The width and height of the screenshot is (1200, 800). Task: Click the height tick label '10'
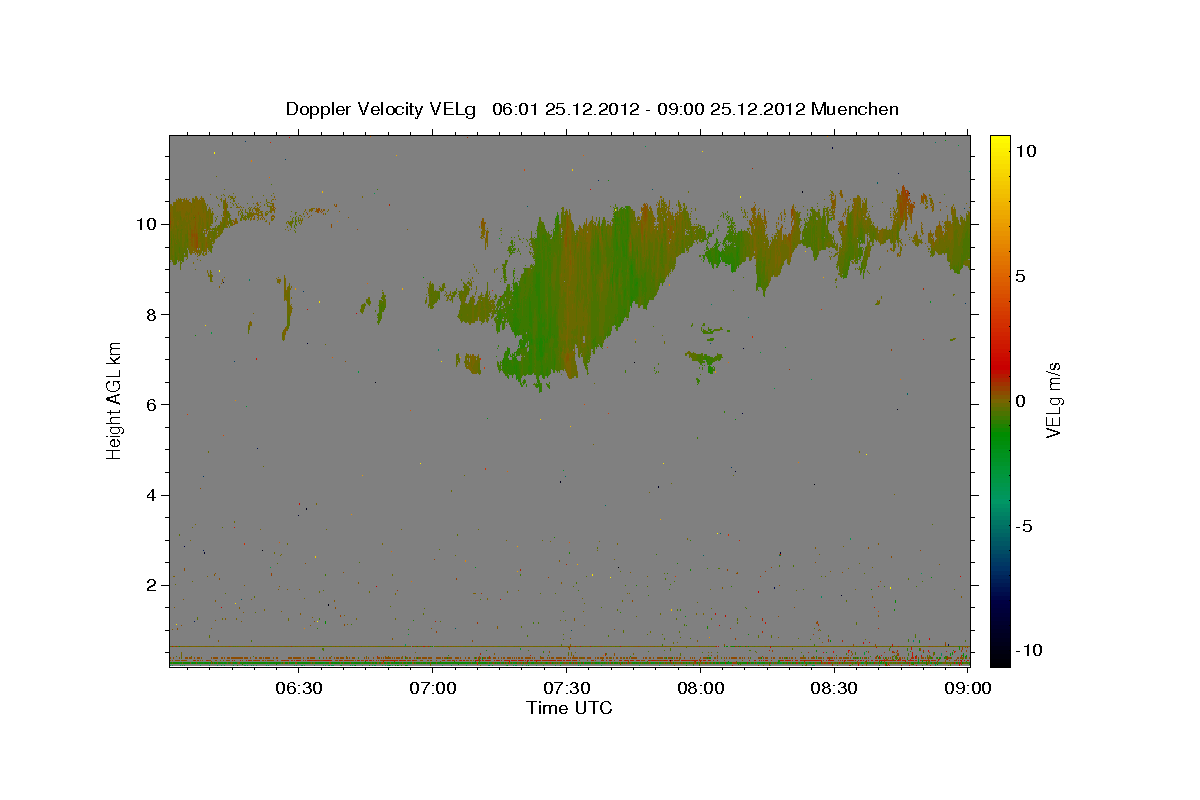148,224
